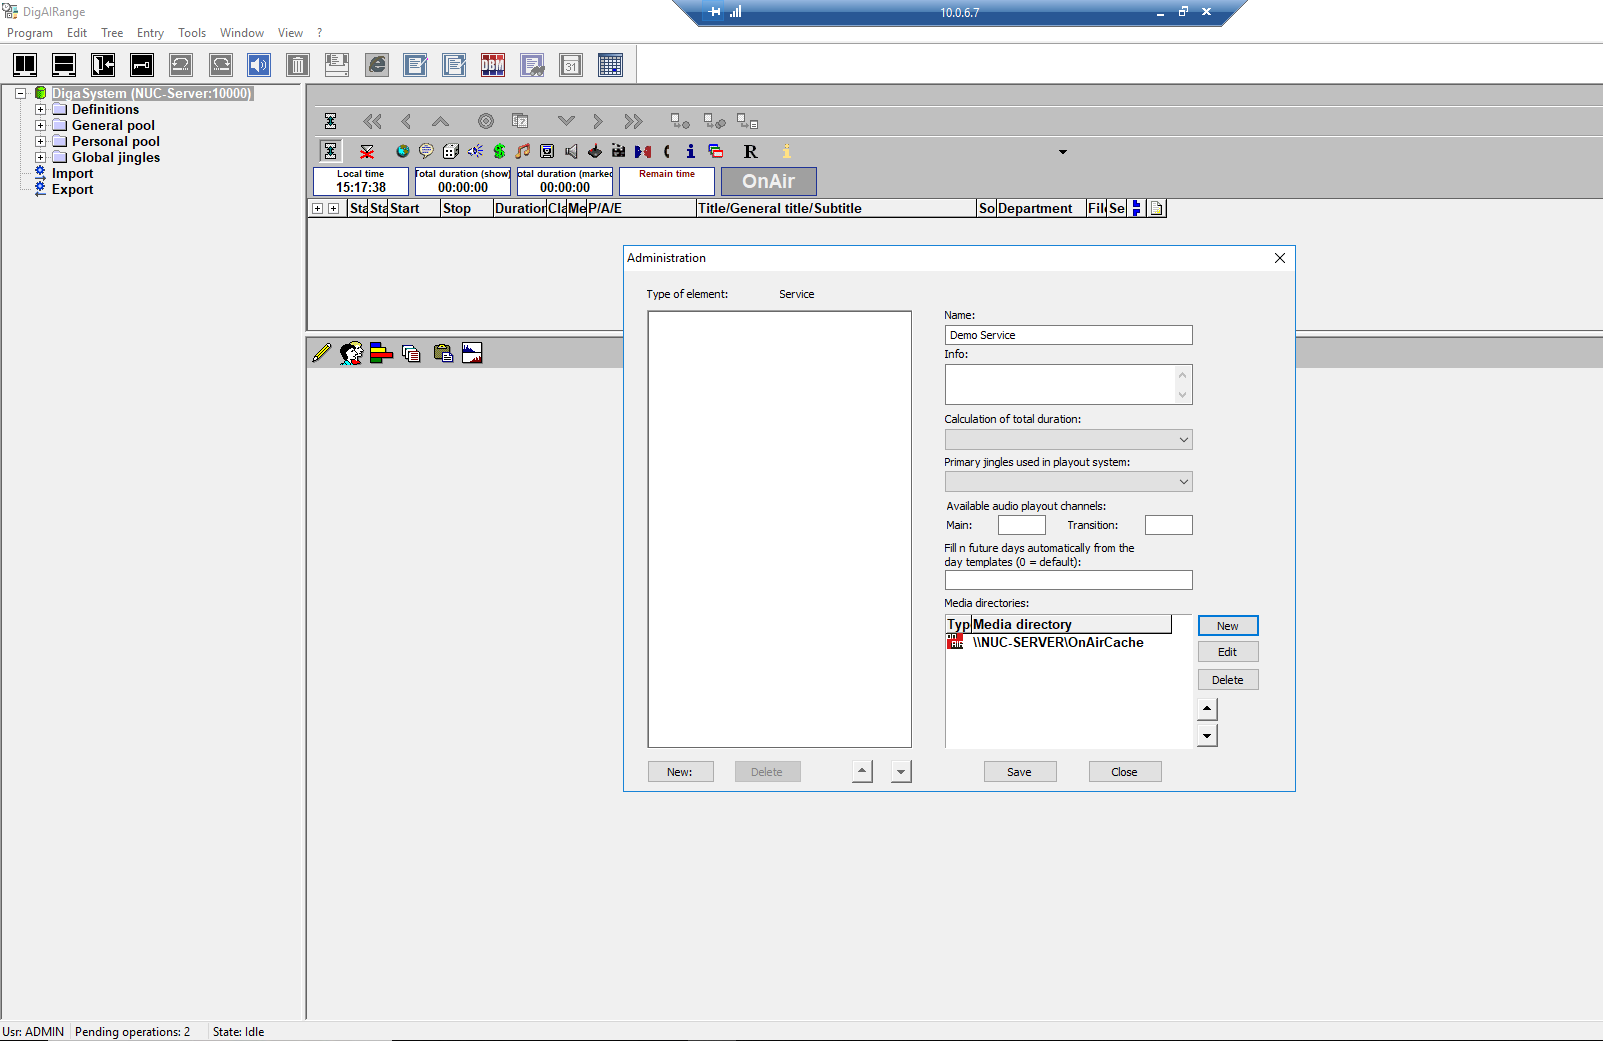Open Calculation of total duration dropdown
1603x1041 pixels.
tap(1068, 440)
